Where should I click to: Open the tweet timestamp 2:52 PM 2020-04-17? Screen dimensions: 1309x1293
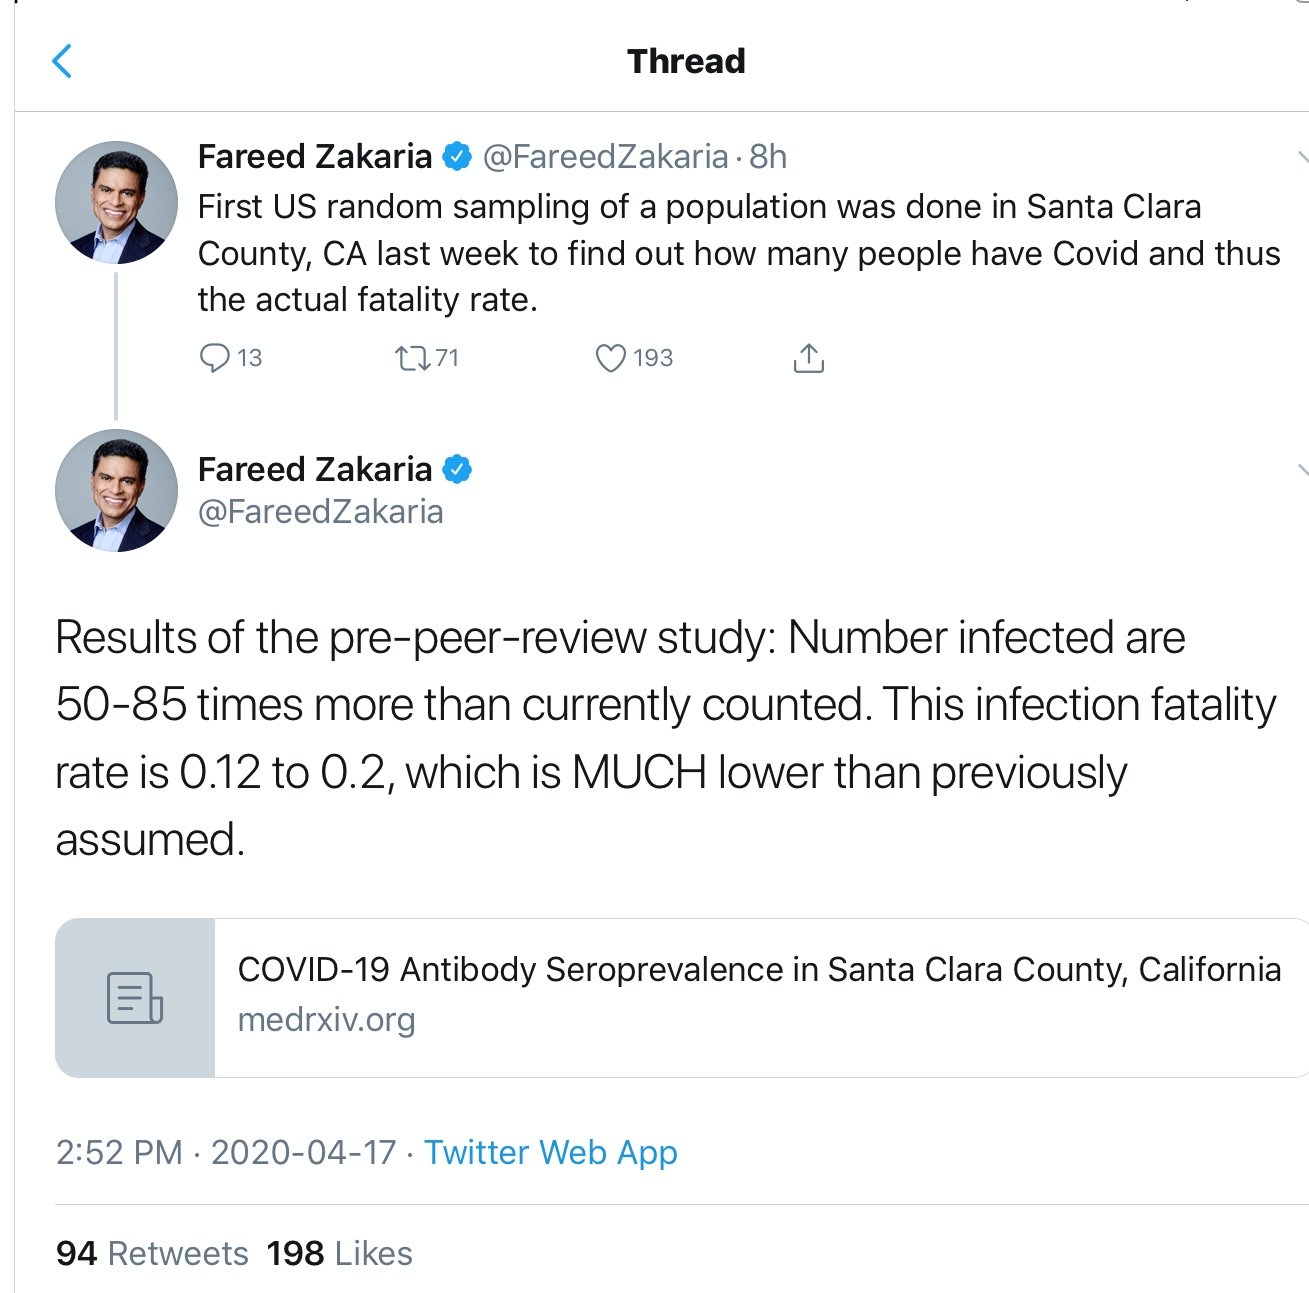[x=226, y=1153]
